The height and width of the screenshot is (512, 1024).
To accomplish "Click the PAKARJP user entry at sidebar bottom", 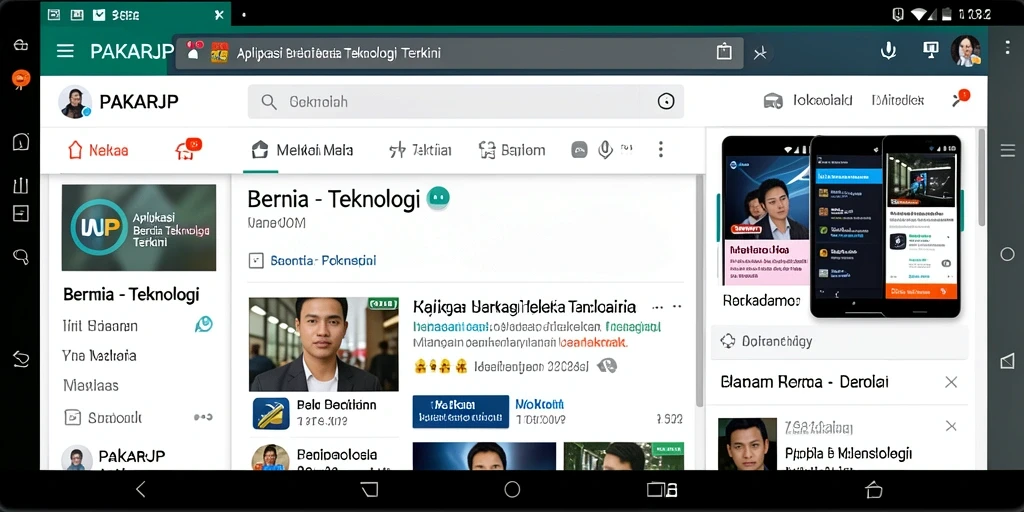I will point(114,458).
